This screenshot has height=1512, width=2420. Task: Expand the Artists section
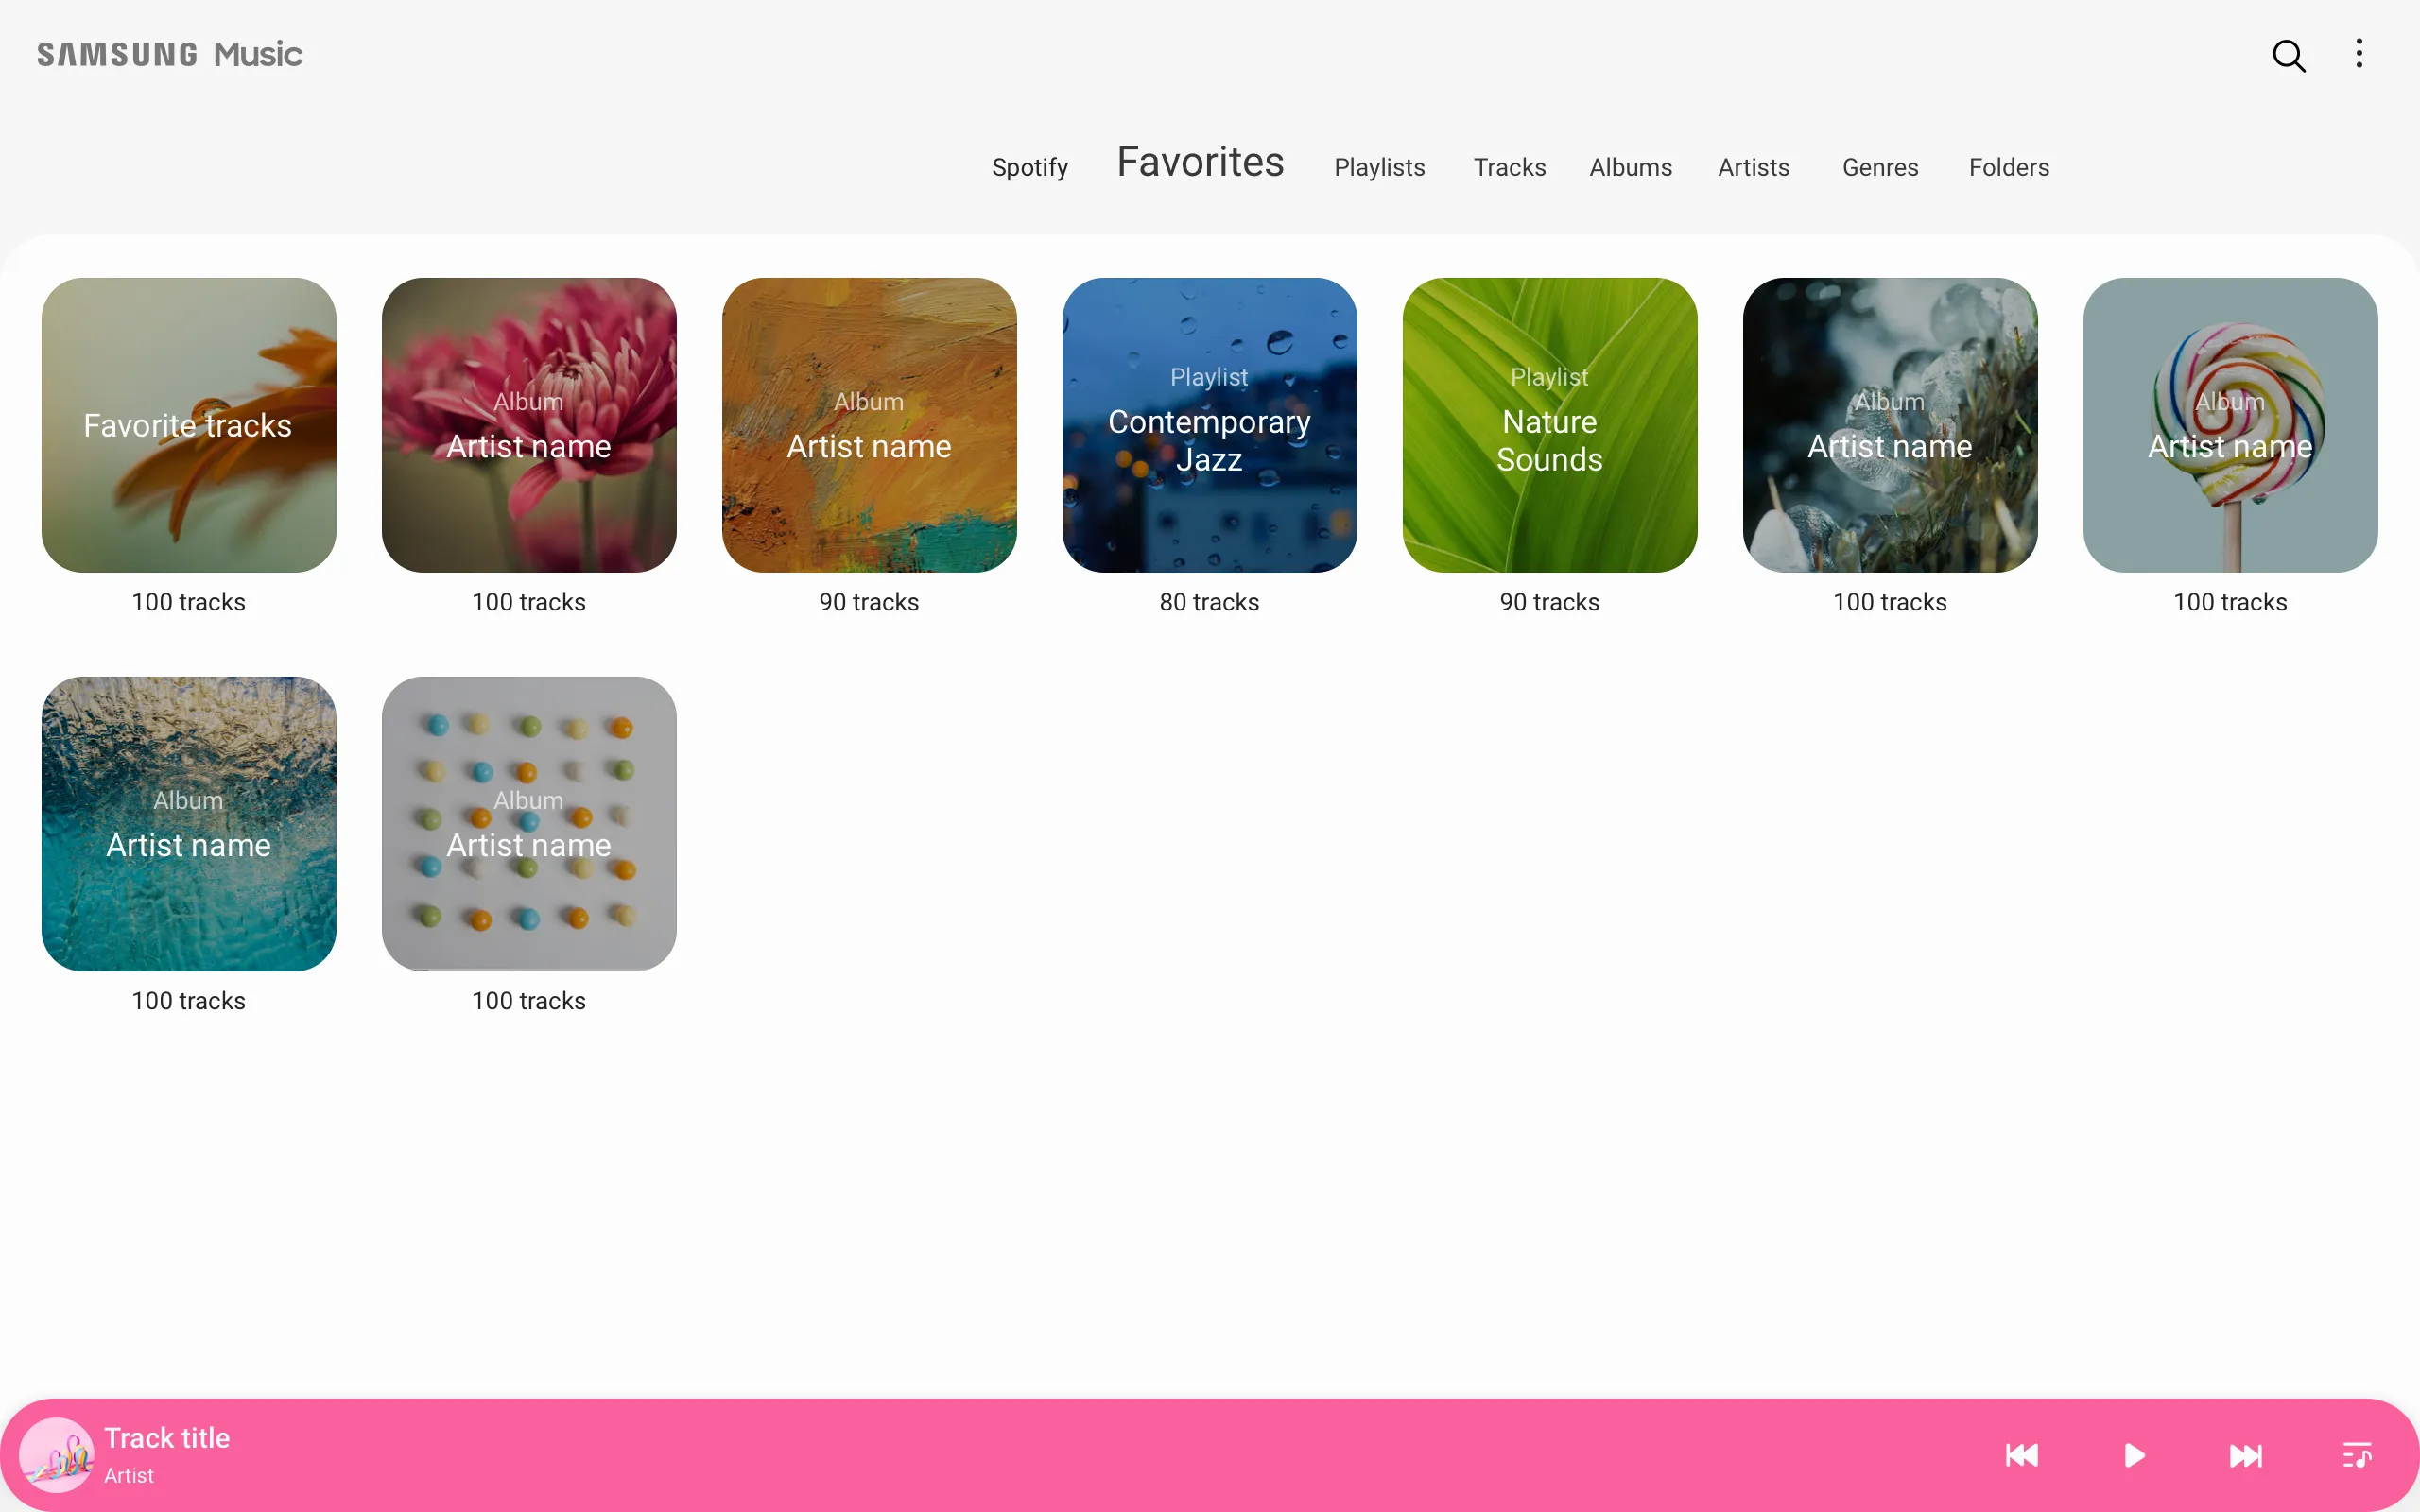(x=1753, y=165)
